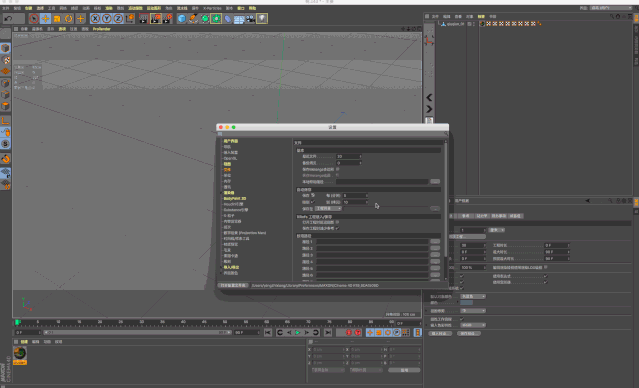Click browse button beside Save To path
This screenshot has width=639, height=388.
(x=435, y=208)
